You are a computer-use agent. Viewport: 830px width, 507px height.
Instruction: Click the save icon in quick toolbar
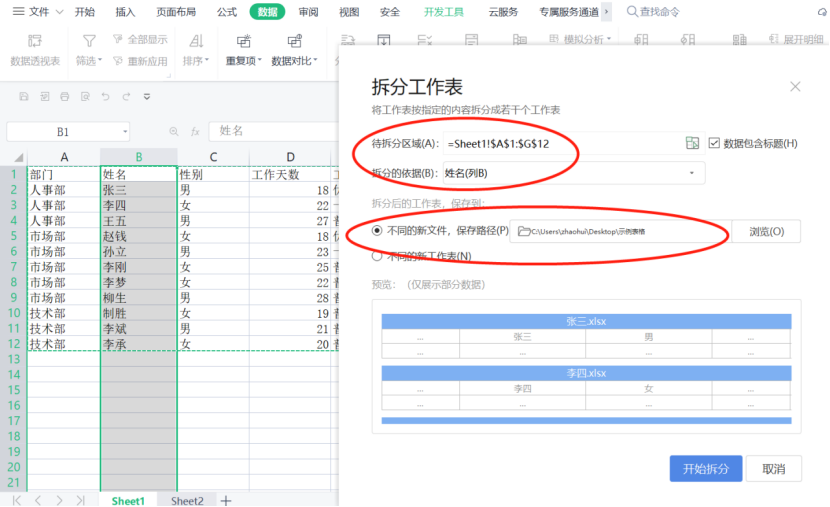[x=24, y=96]
